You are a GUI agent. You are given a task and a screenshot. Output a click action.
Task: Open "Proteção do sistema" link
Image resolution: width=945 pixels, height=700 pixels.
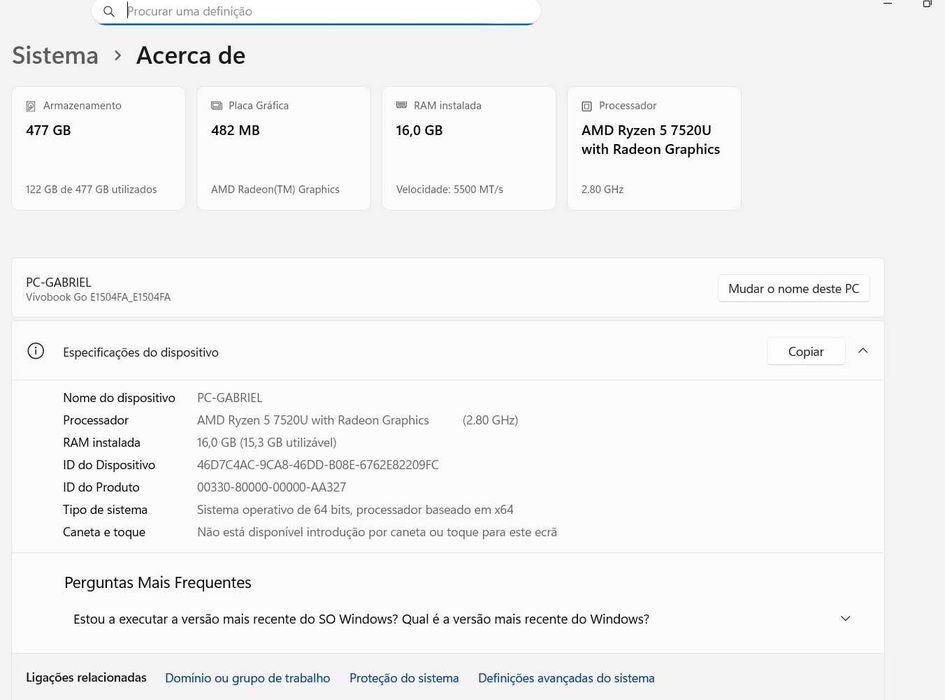click(404, 678)
